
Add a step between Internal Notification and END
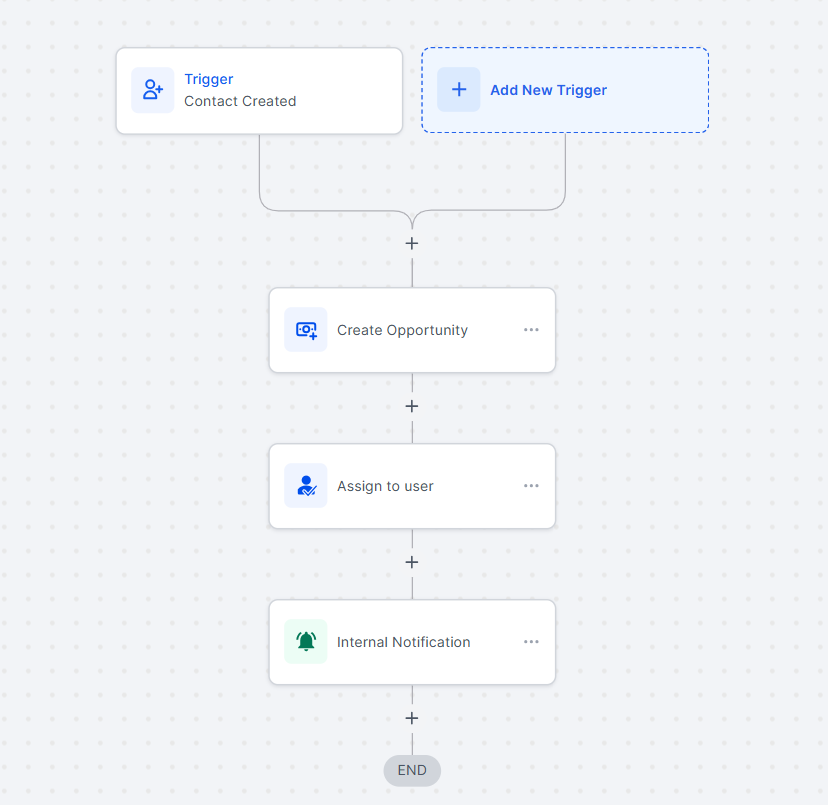pos(412,718)
